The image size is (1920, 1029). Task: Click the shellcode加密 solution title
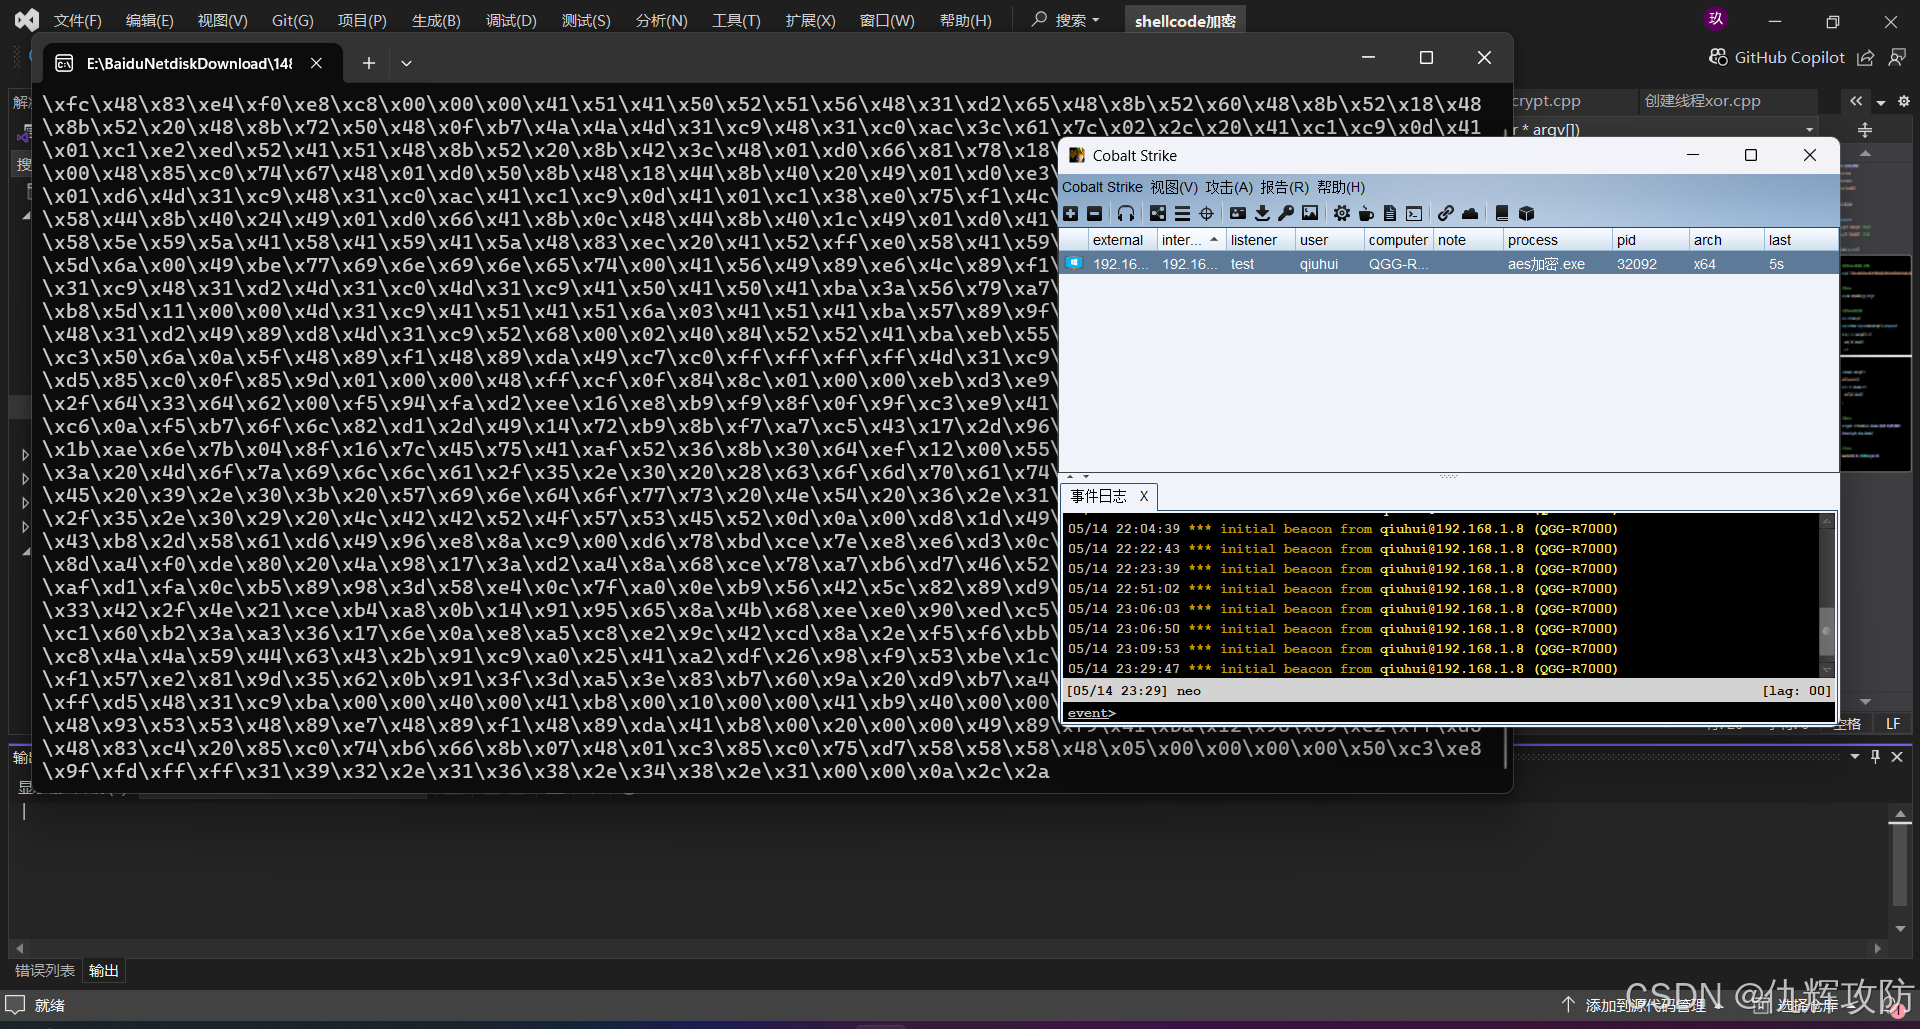(x=1185, y=21)
